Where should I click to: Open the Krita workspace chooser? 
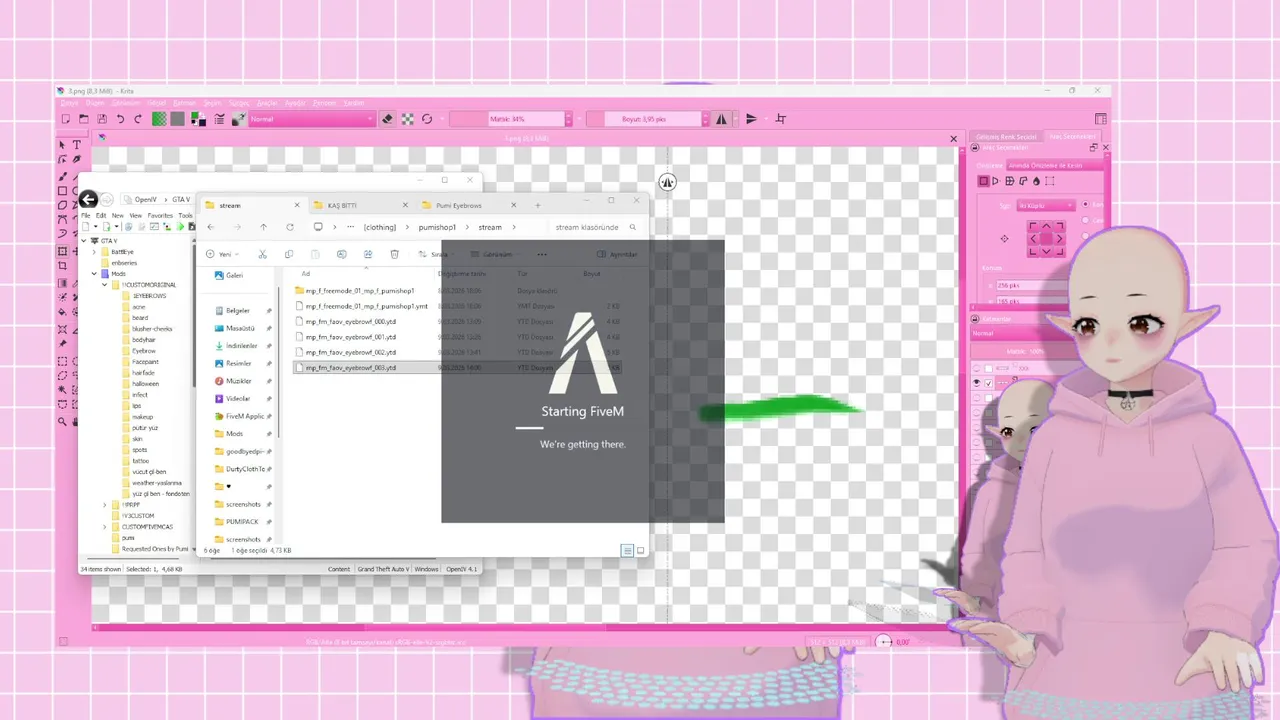pyautogui.click(x=1100, y=119)
